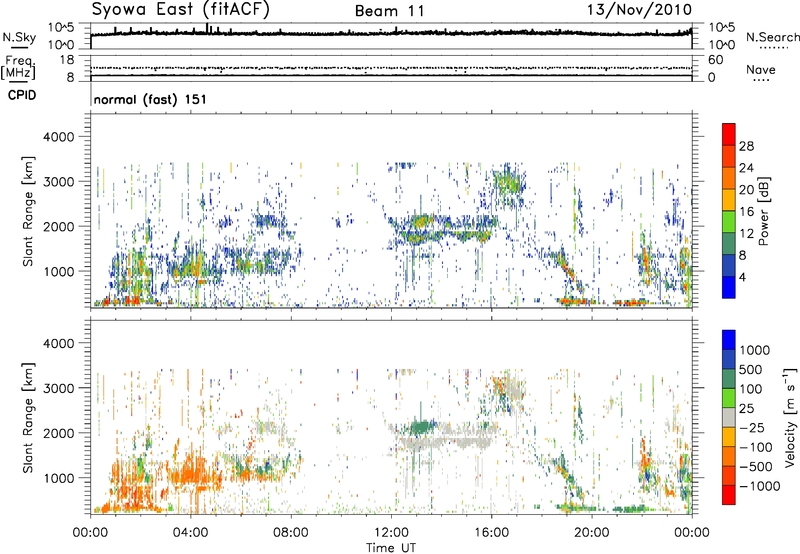Click the '-25' label on Velocity colorbar
The image size is (800, 554).
tap(751, 428)
